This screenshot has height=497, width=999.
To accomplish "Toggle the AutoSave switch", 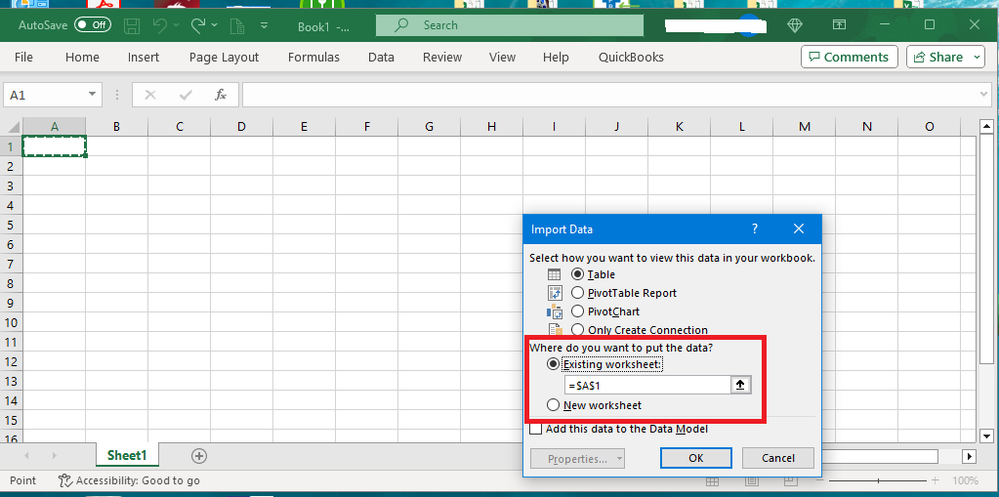I will tap(93, 25).
